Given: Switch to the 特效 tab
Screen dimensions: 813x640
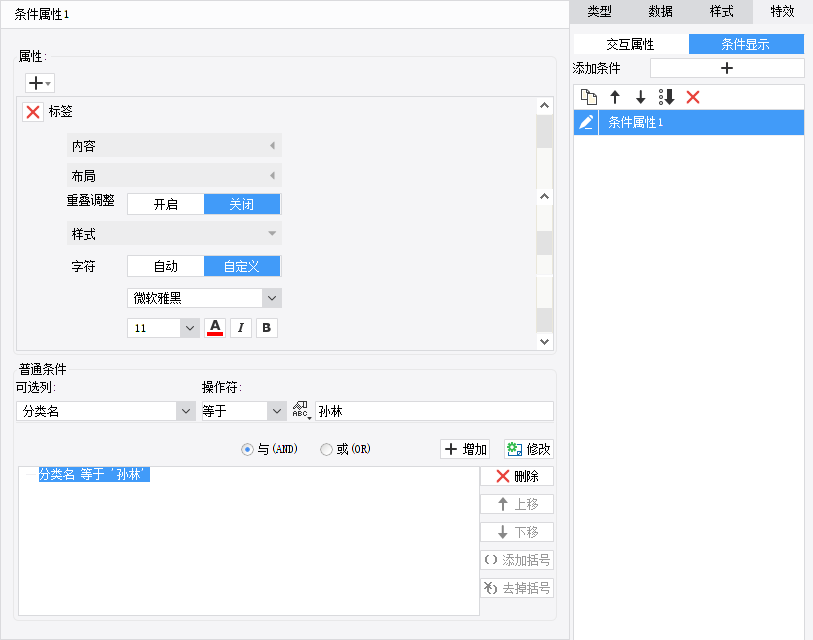Looking at the screenshot, I should click(x=782, y=11).
